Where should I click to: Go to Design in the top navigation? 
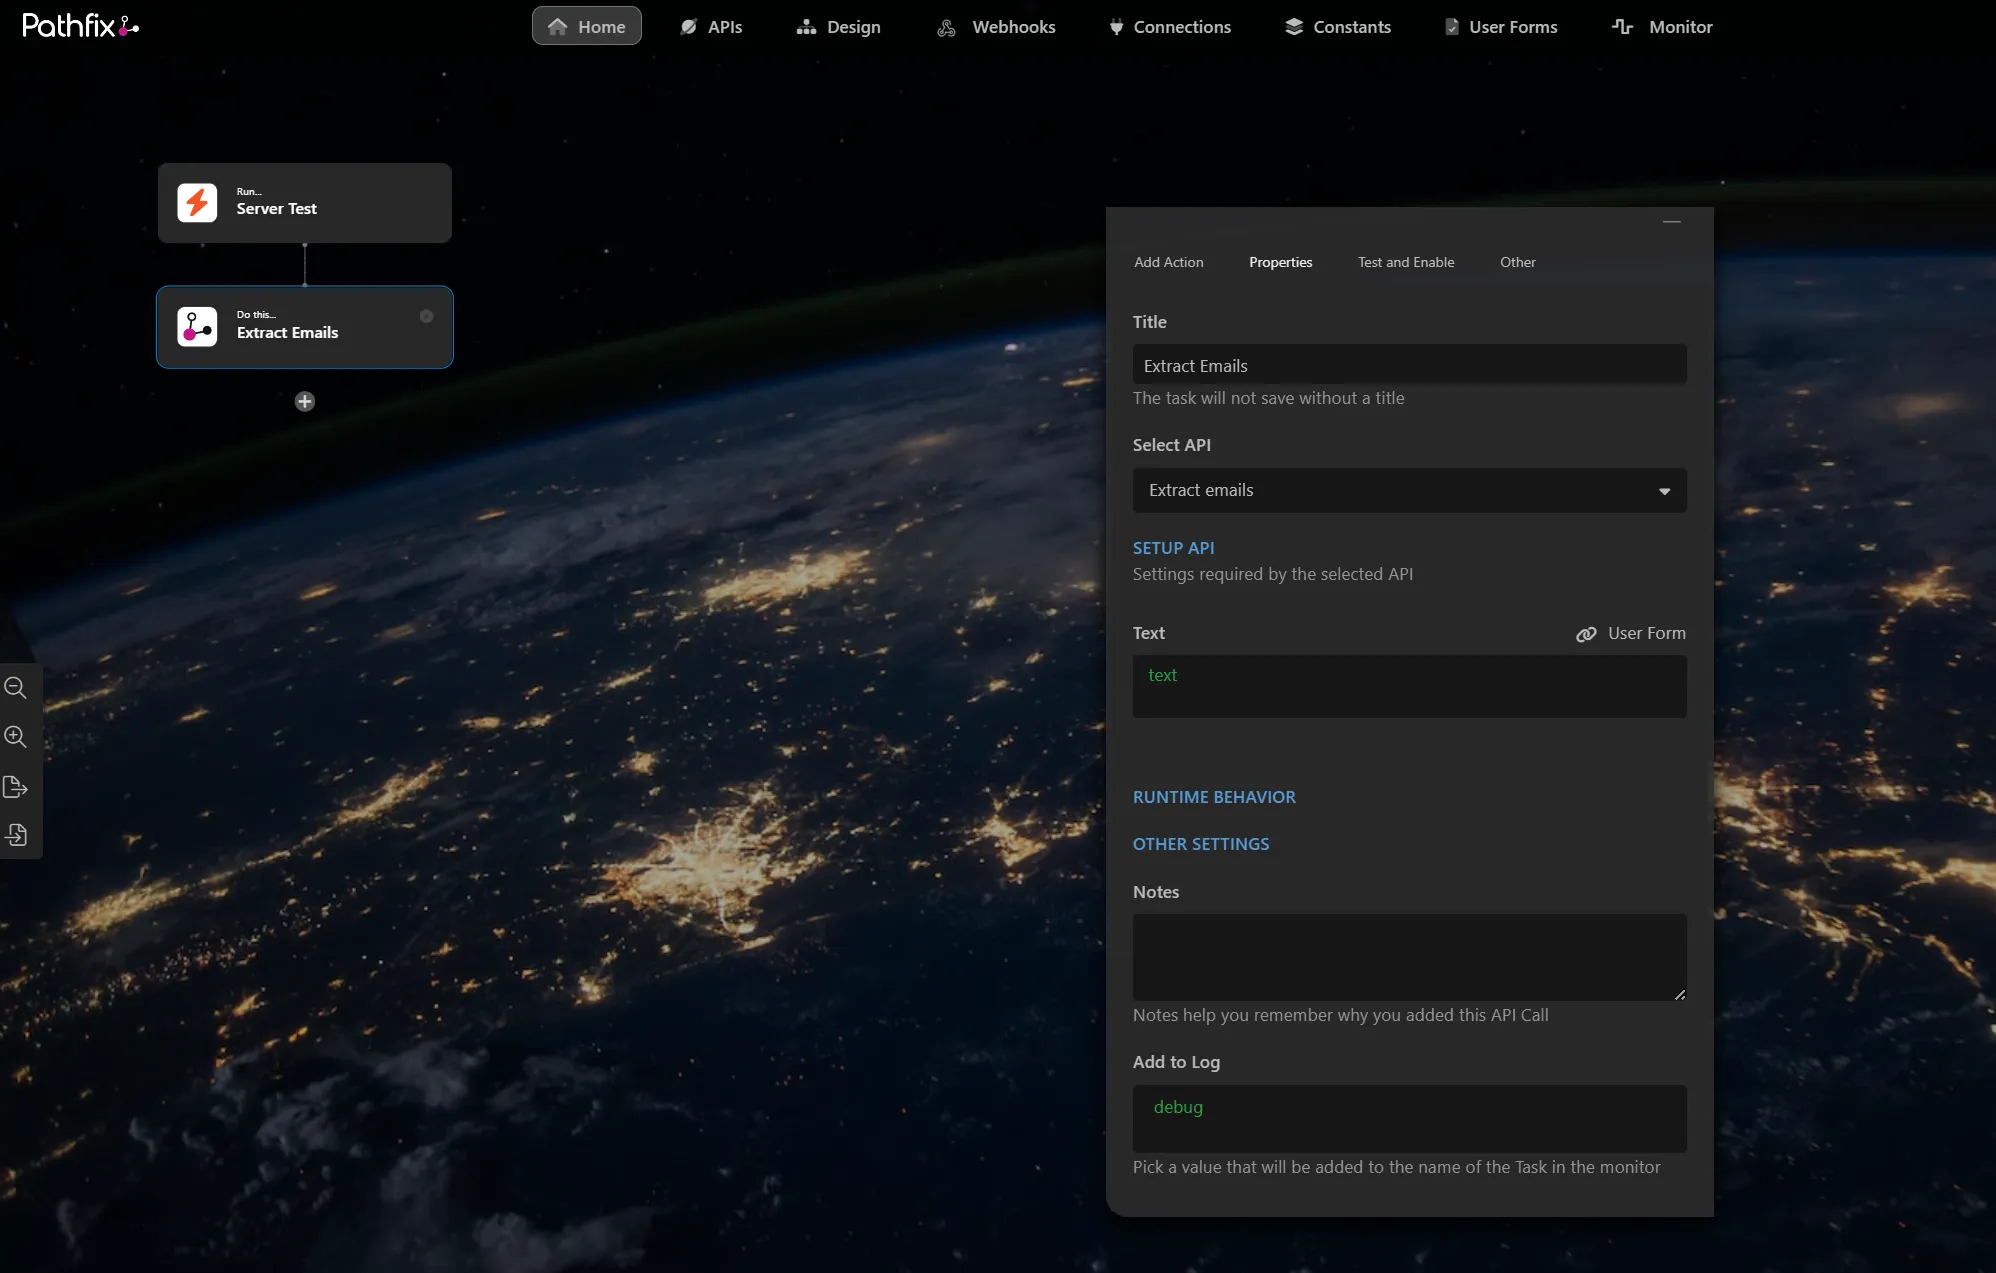pyautogui.click(x=839, y=27)
